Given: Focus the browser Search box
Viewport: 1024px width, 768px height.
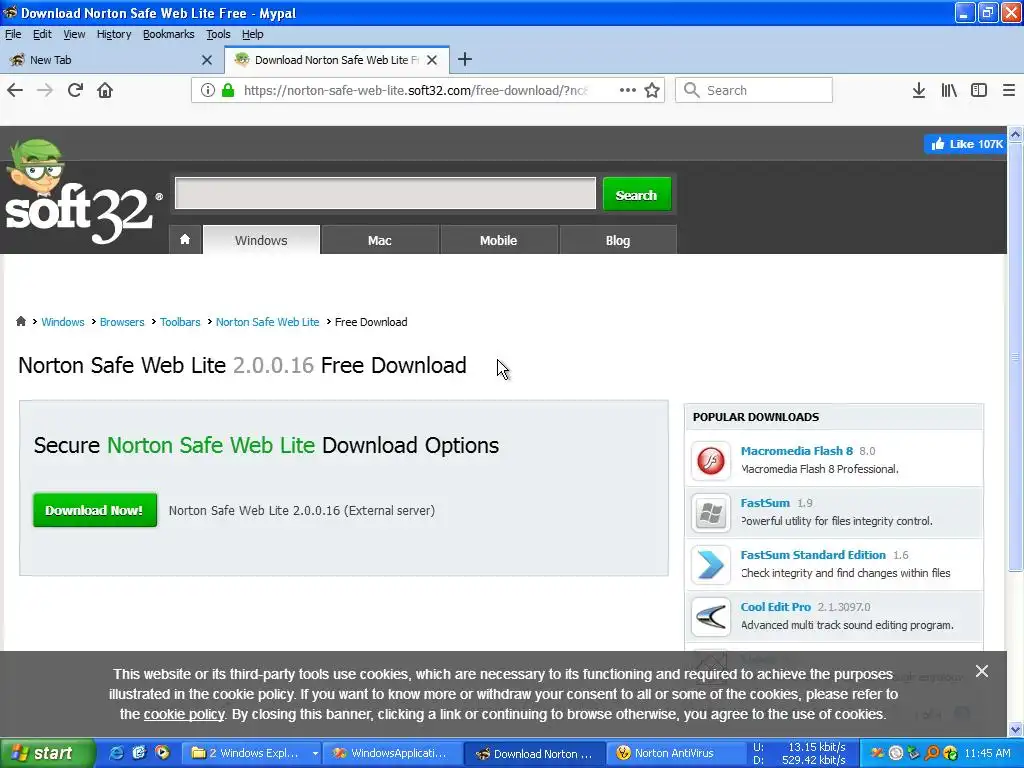Looking at the screenshot, I should tap(754, 90).
